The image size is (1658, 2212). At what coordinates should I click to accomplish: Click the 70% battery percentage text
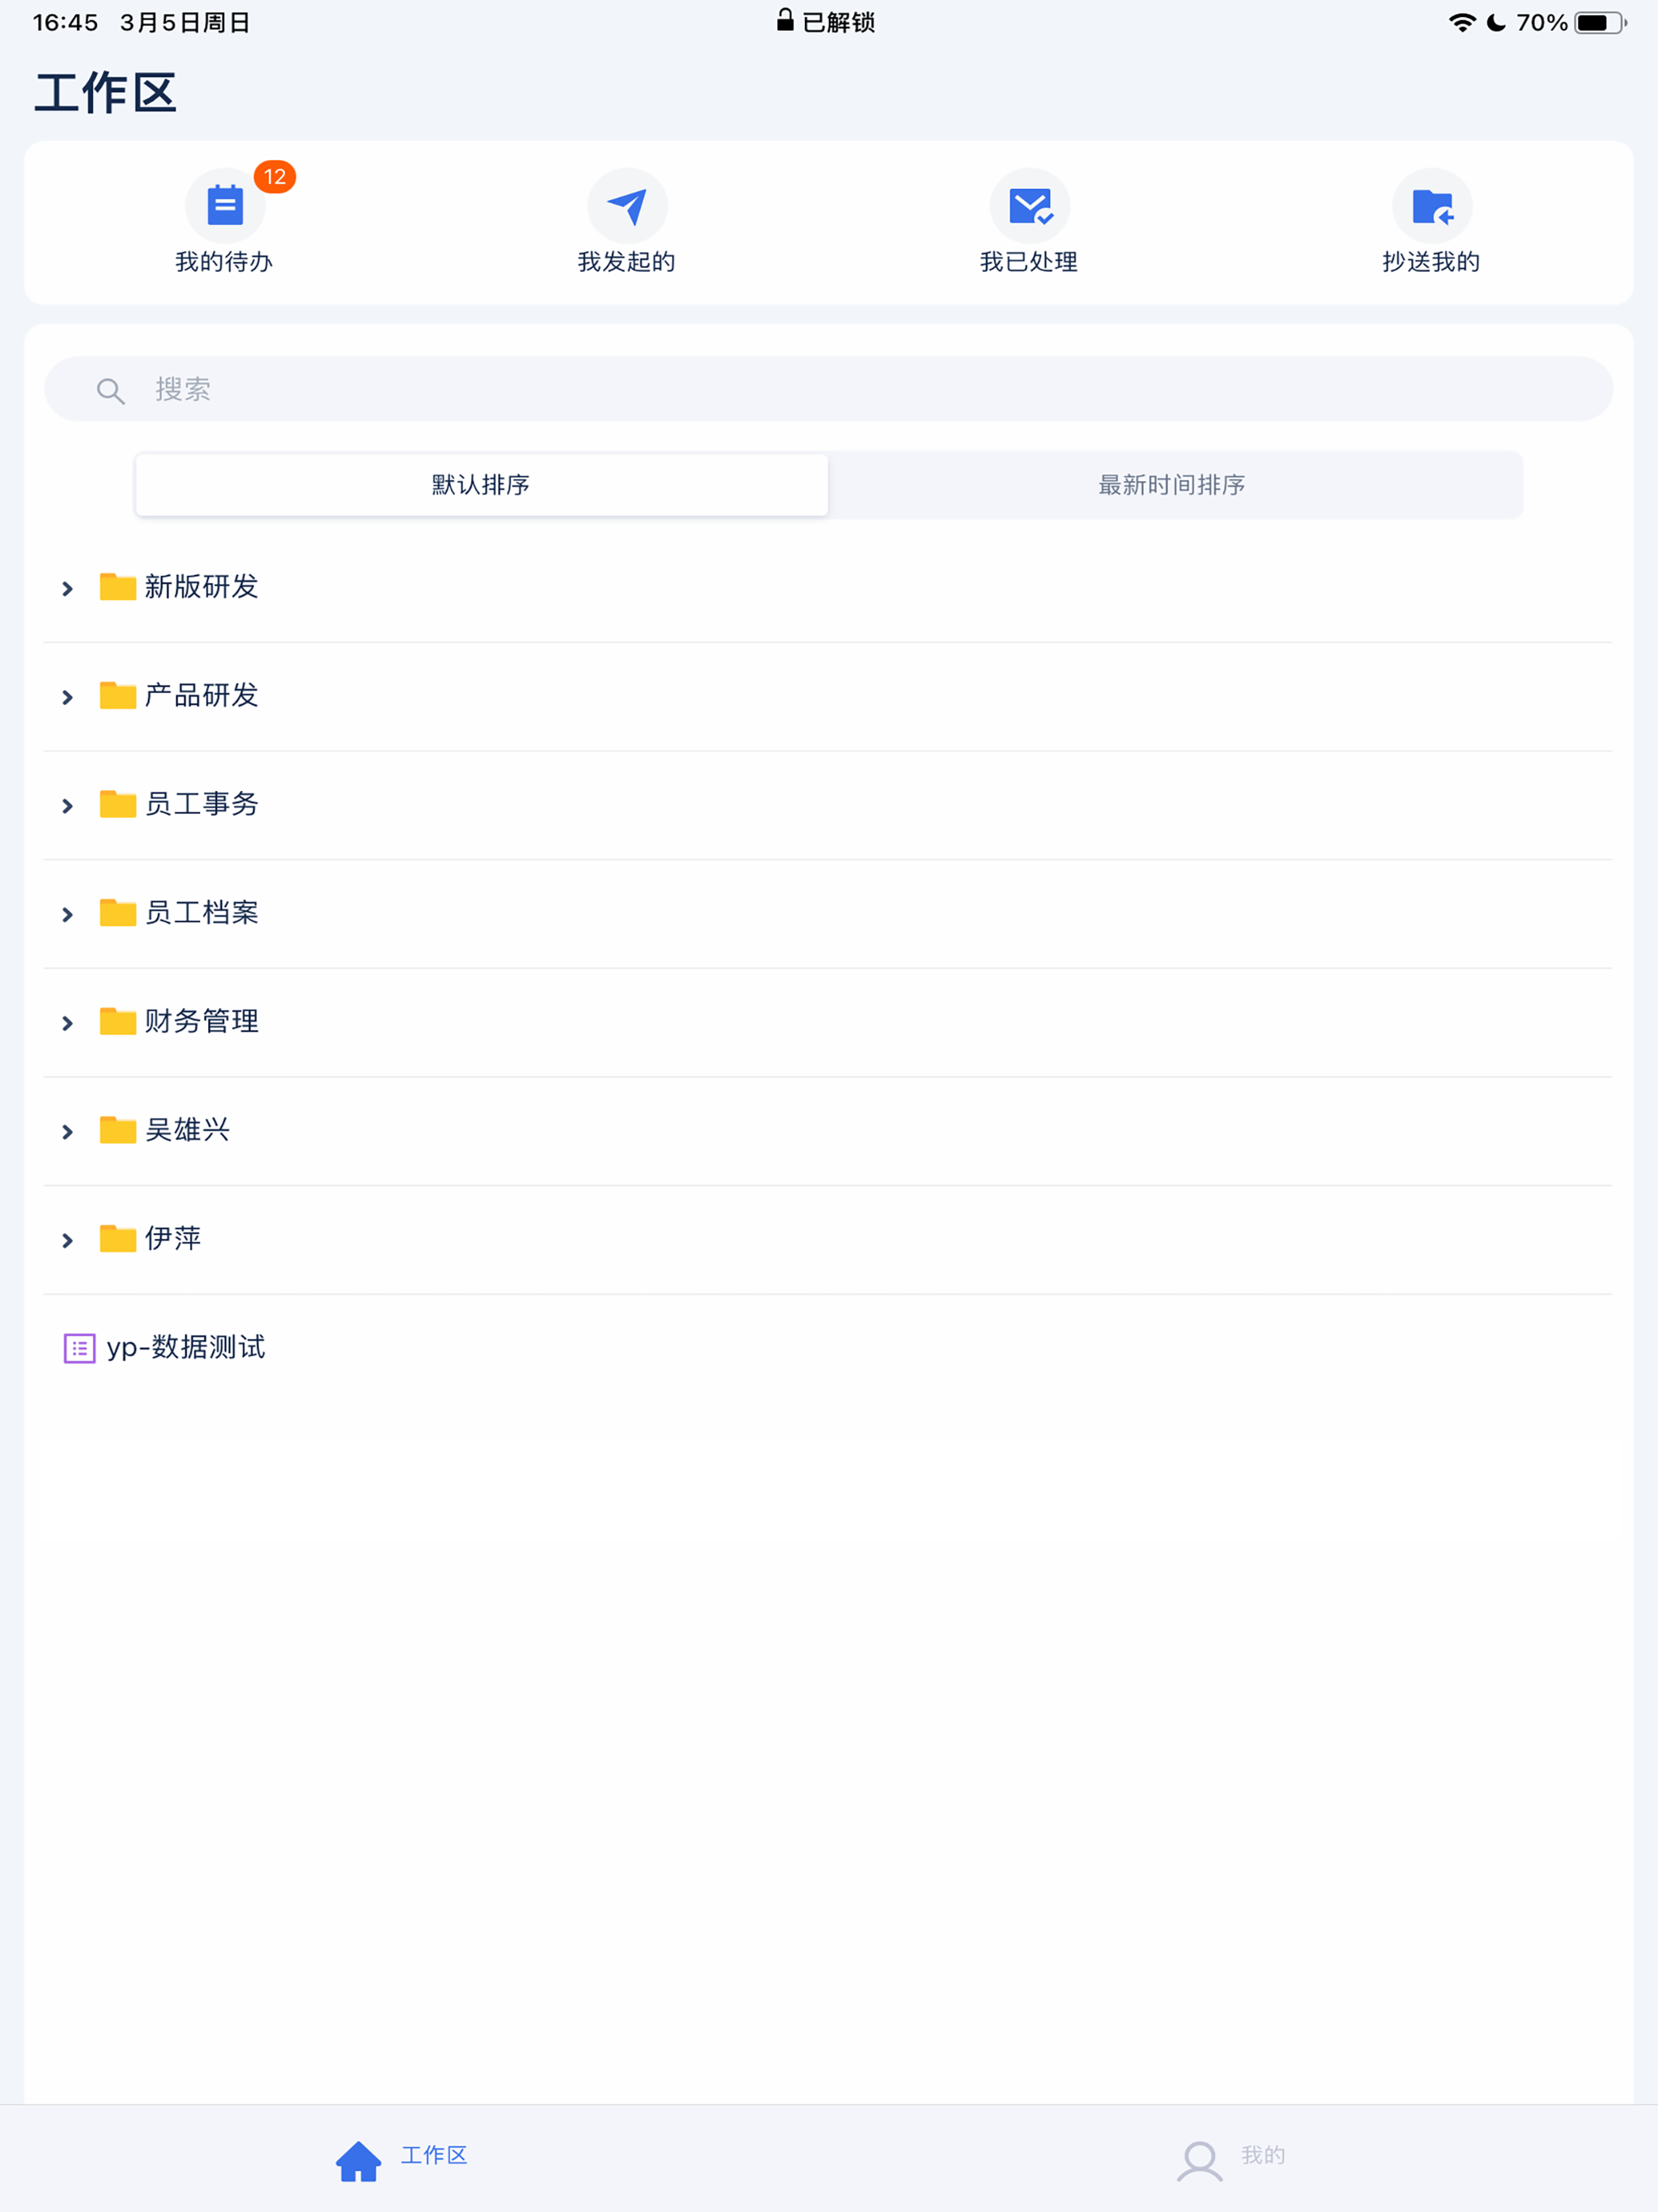(x=1541, y=22)
